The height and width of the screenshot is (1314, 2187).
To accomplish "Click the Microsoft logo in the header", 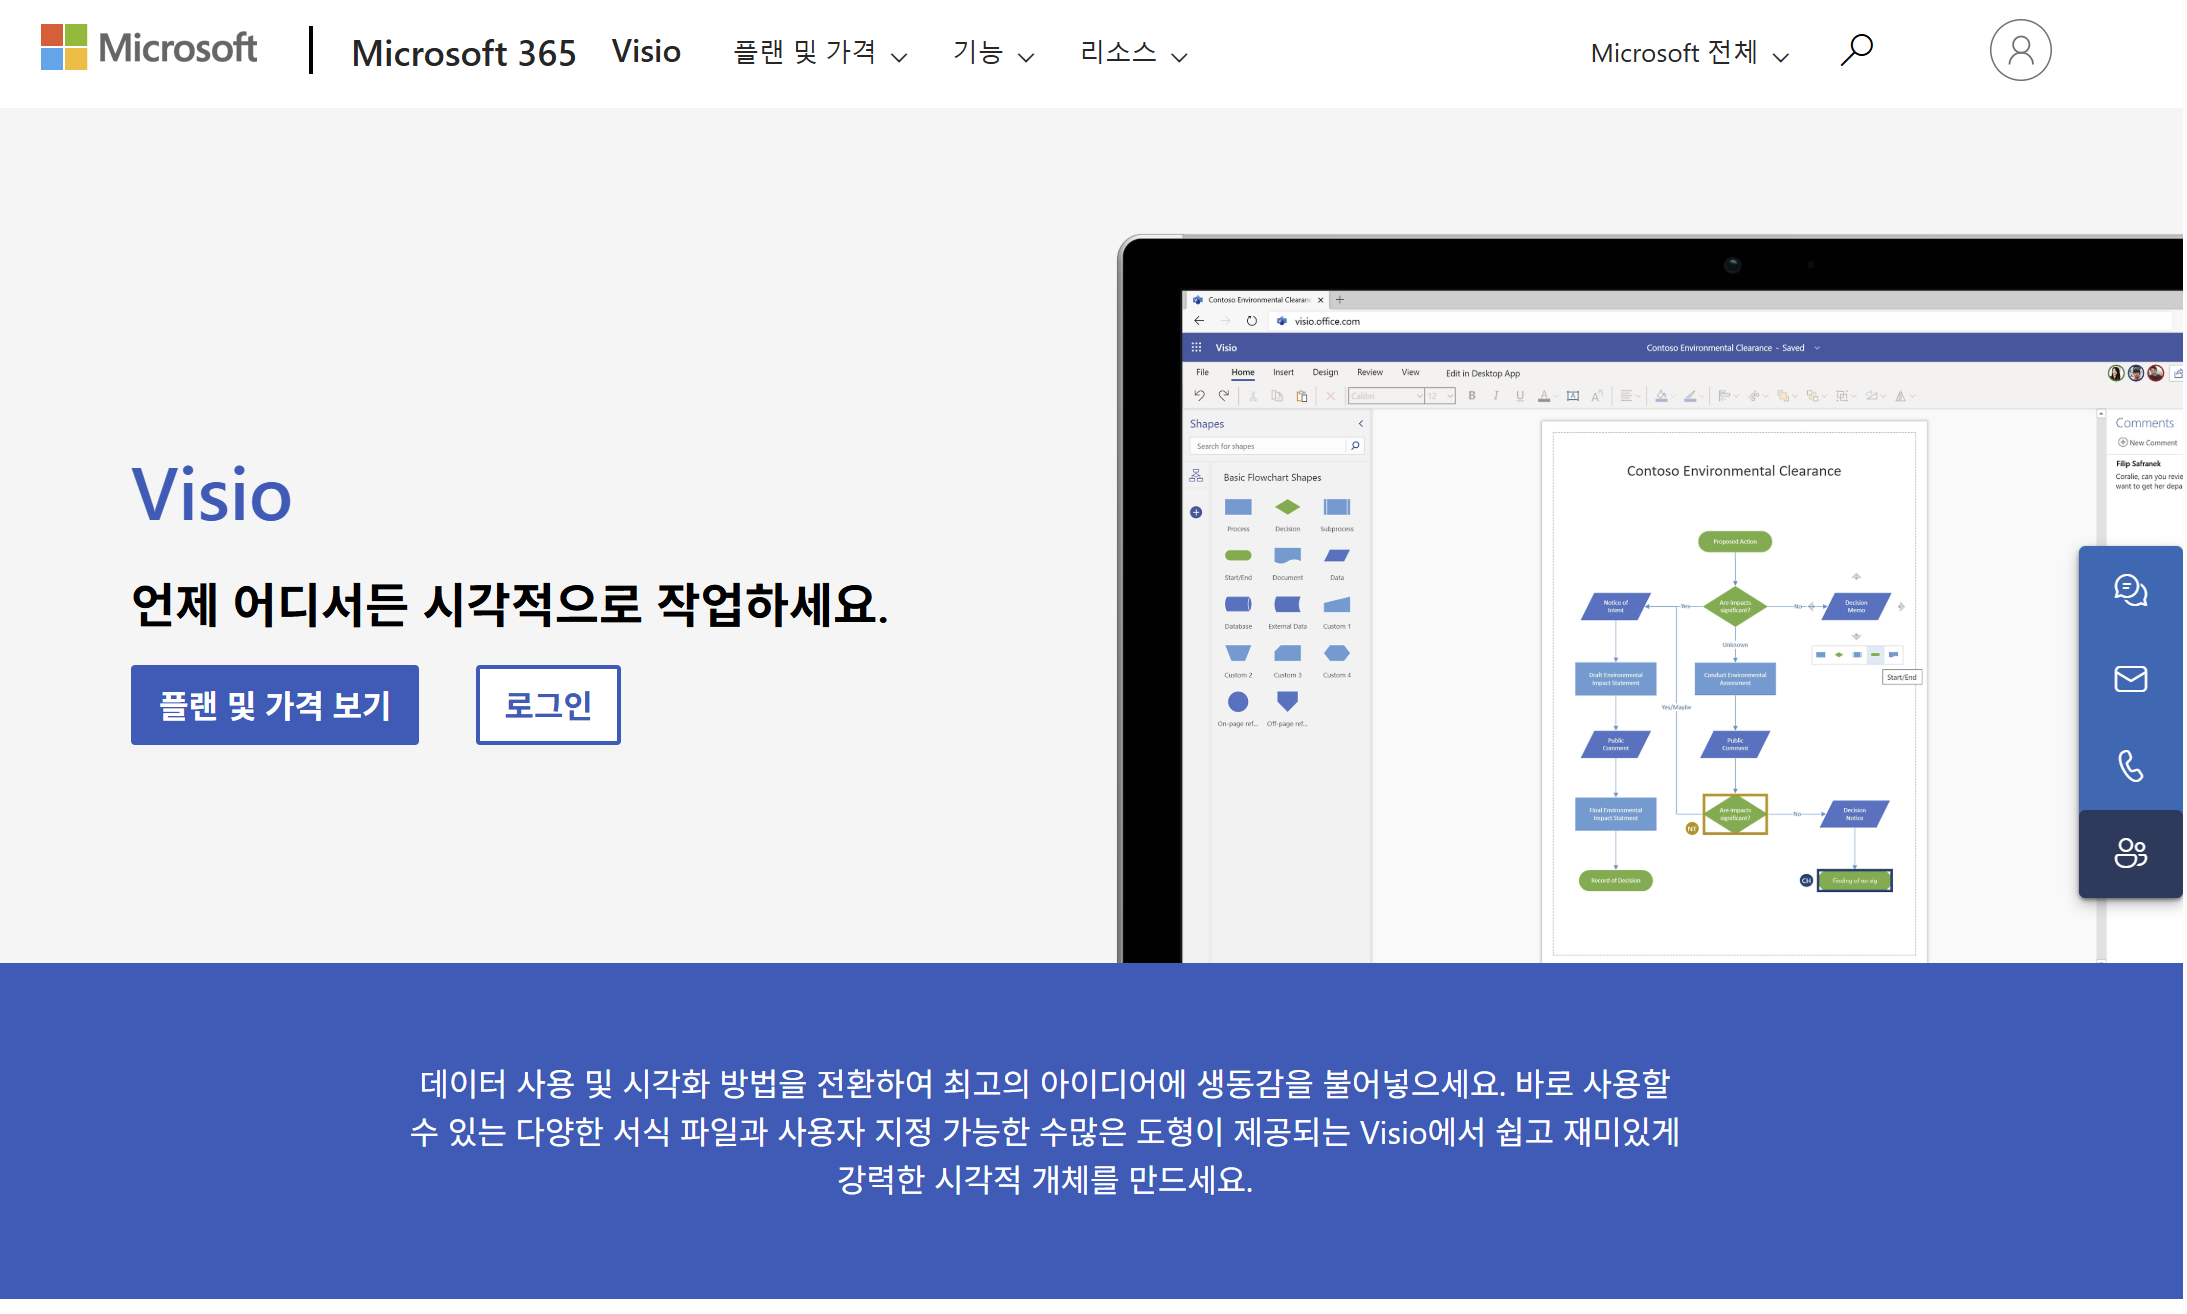I will click(x=149, y=48).
